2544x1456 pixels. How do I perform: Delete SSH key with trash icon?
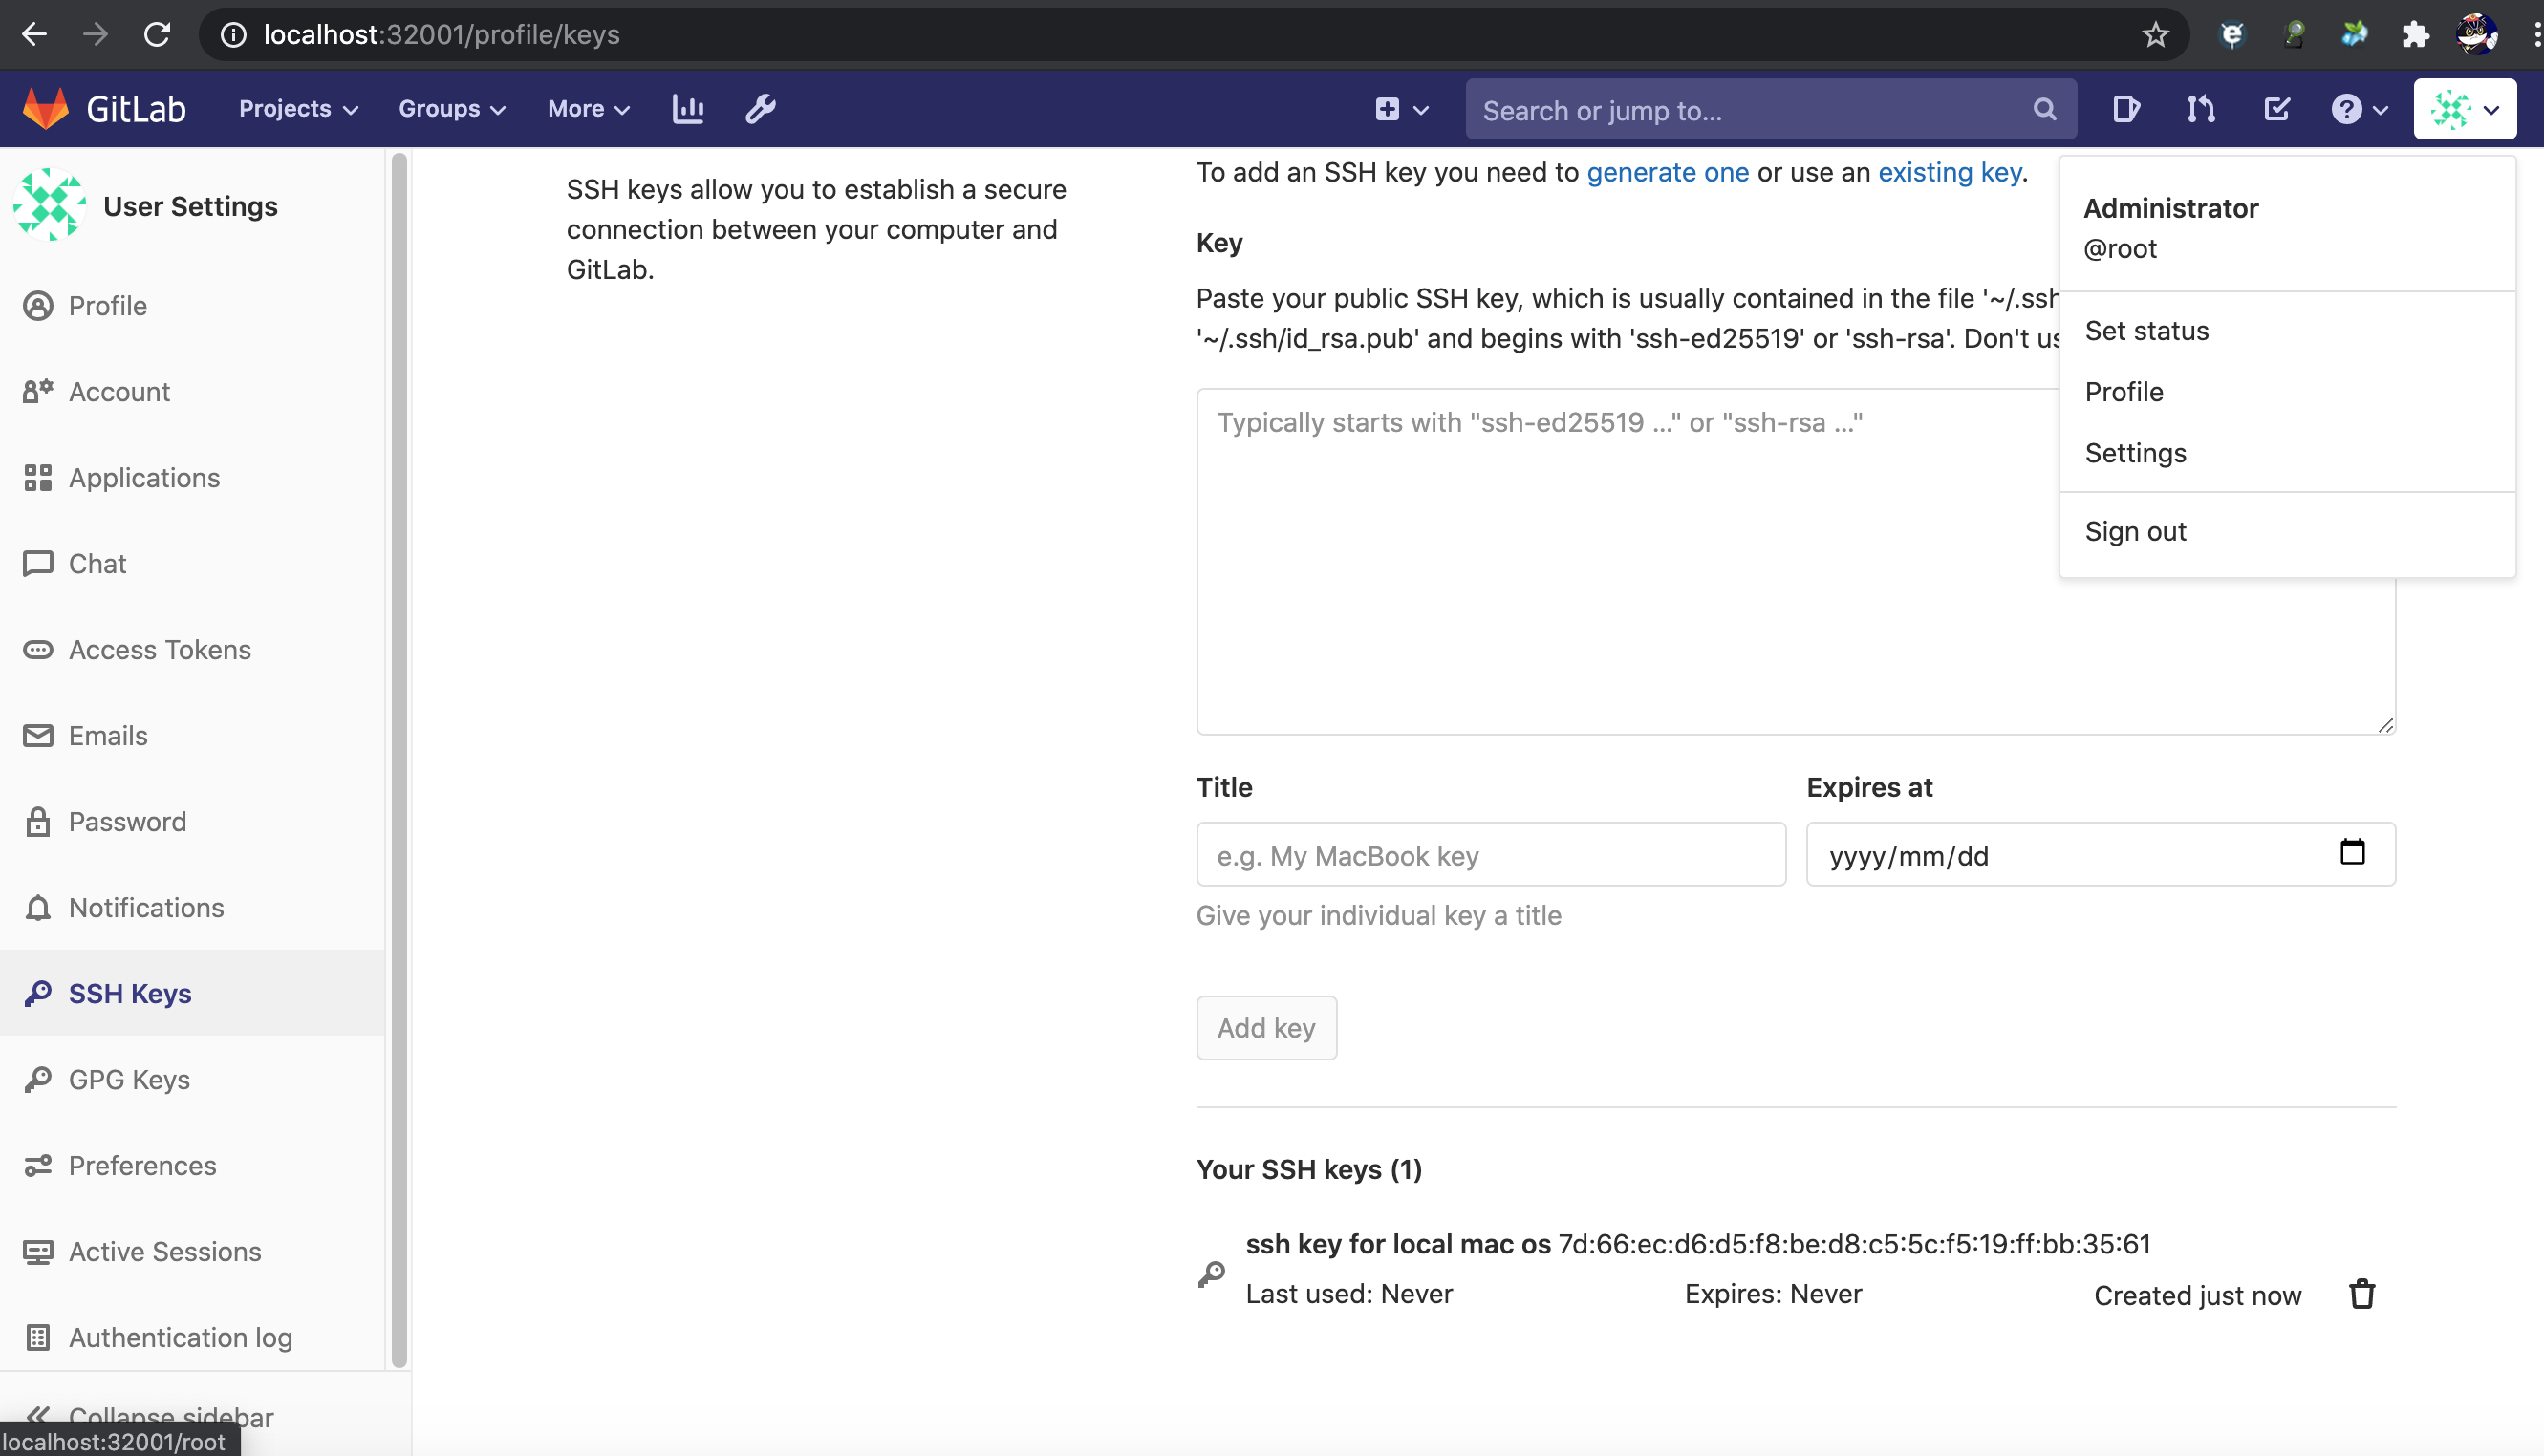click(x=2362, y=1294)
